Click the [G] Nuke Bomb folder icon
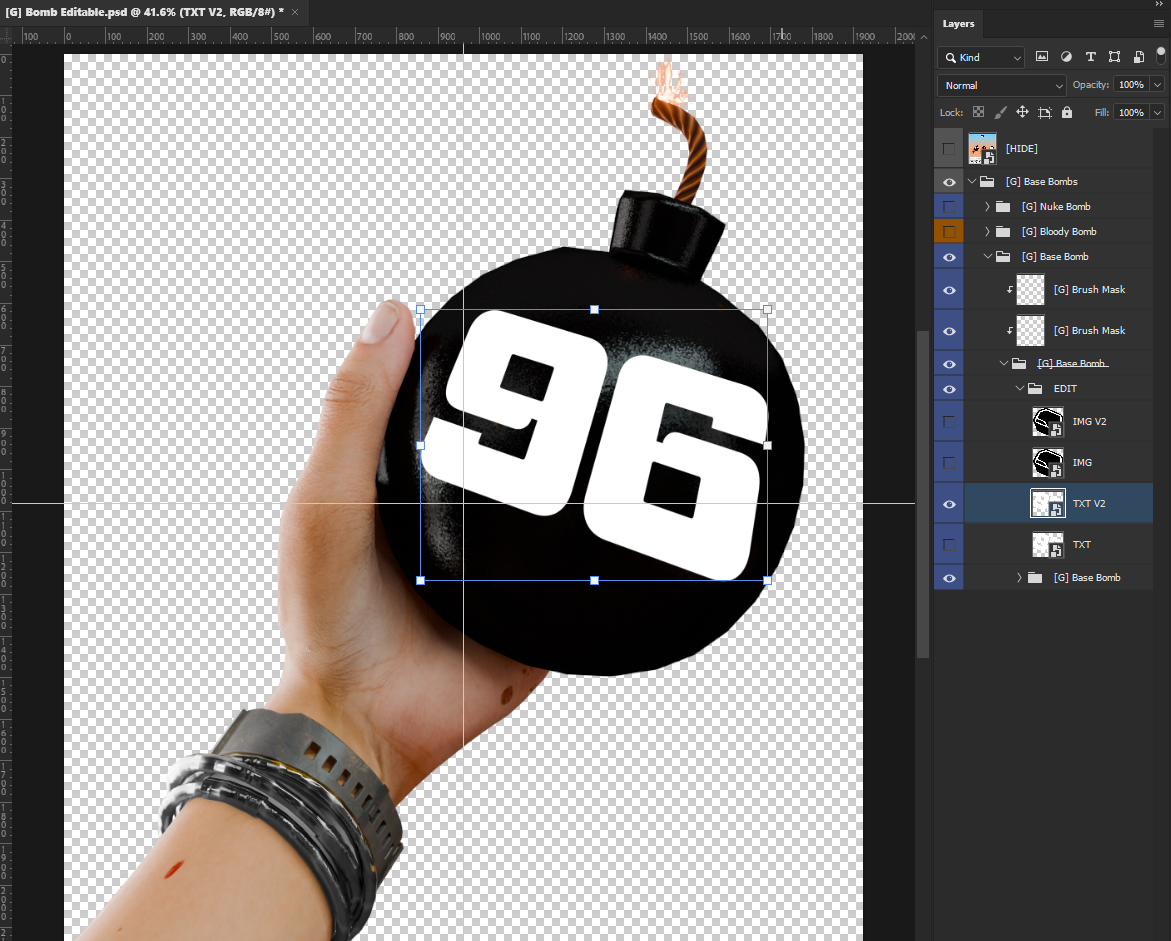The width and height of the screenshot is (1171, 941). pos(1003,206)
